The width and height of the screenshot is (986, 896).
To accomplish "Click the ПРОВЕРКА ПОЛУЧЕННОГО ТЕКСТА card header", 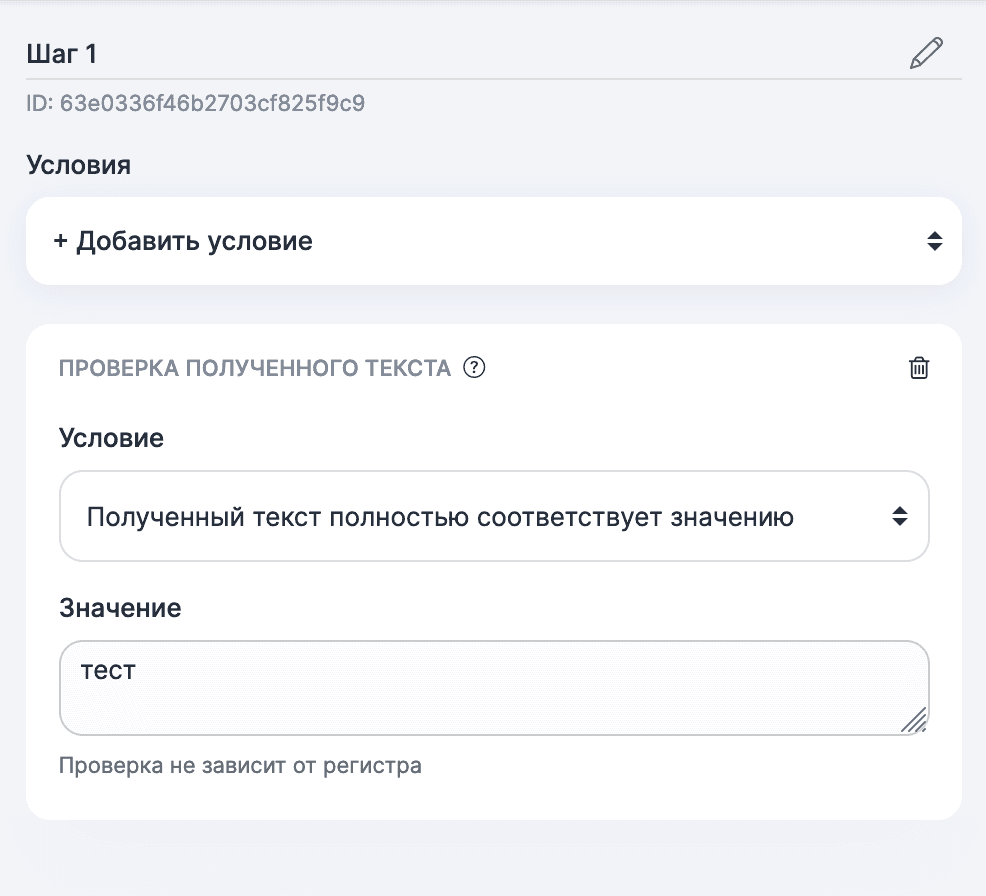I will tap(255, 368).
